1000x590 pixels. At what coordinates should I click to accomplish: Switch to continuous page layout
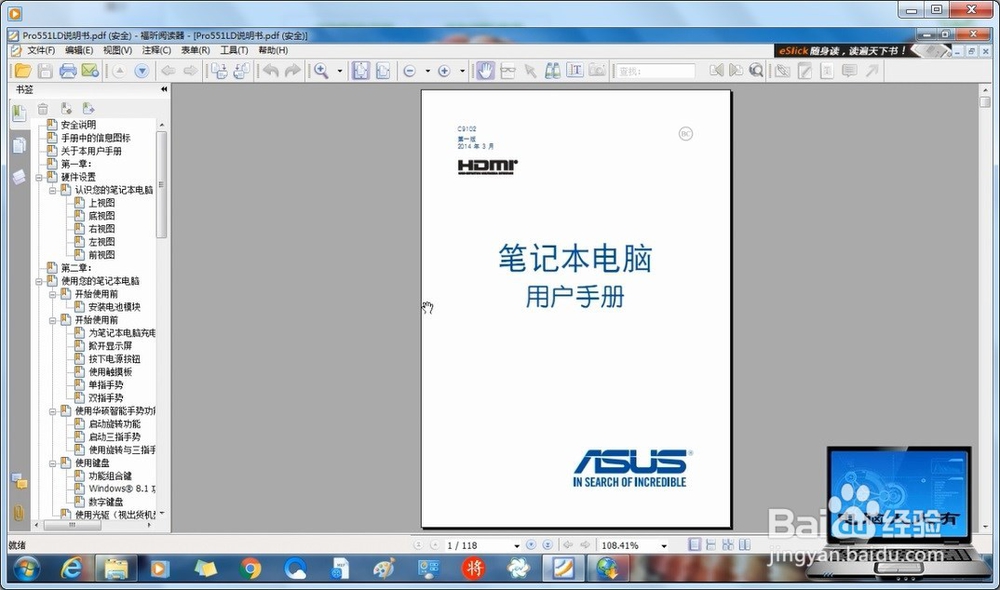[711, 545]
